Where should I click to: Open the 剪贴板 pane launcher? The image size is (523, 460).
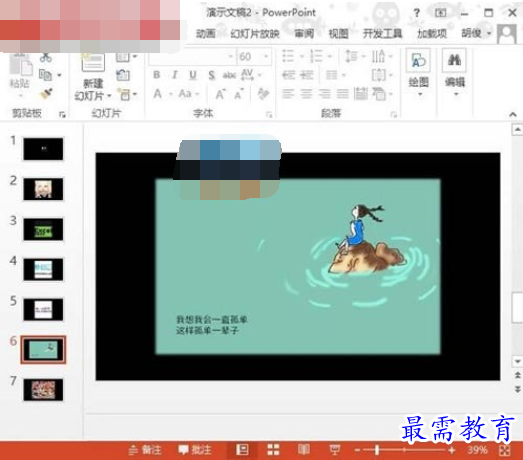pos(62,115)
